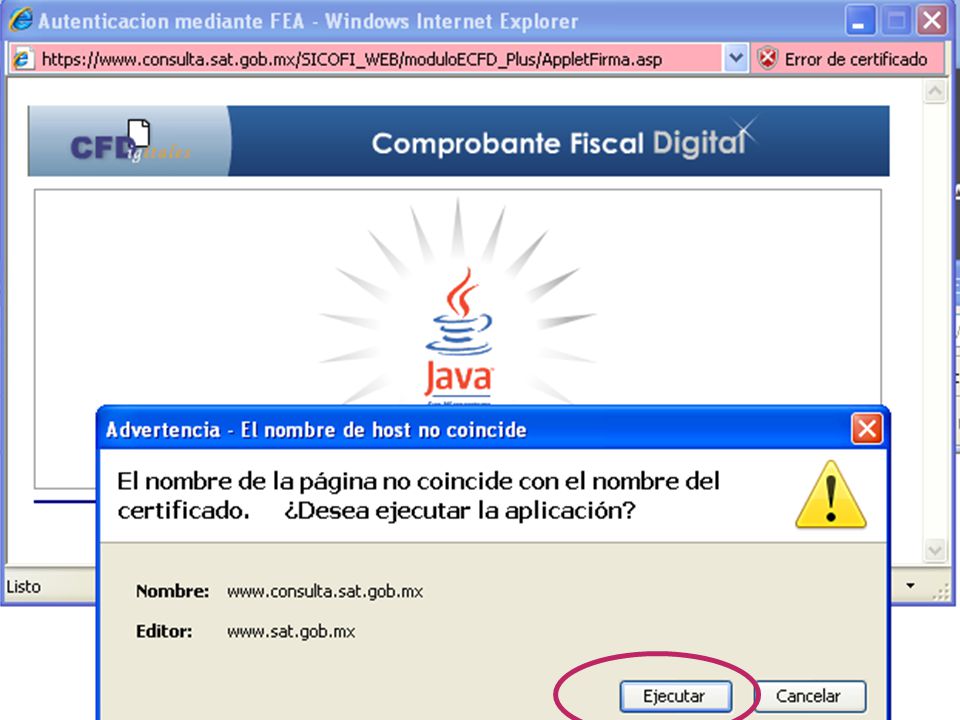Click the Ejecutar button
The image size is (960, 720).
(675, 696)
